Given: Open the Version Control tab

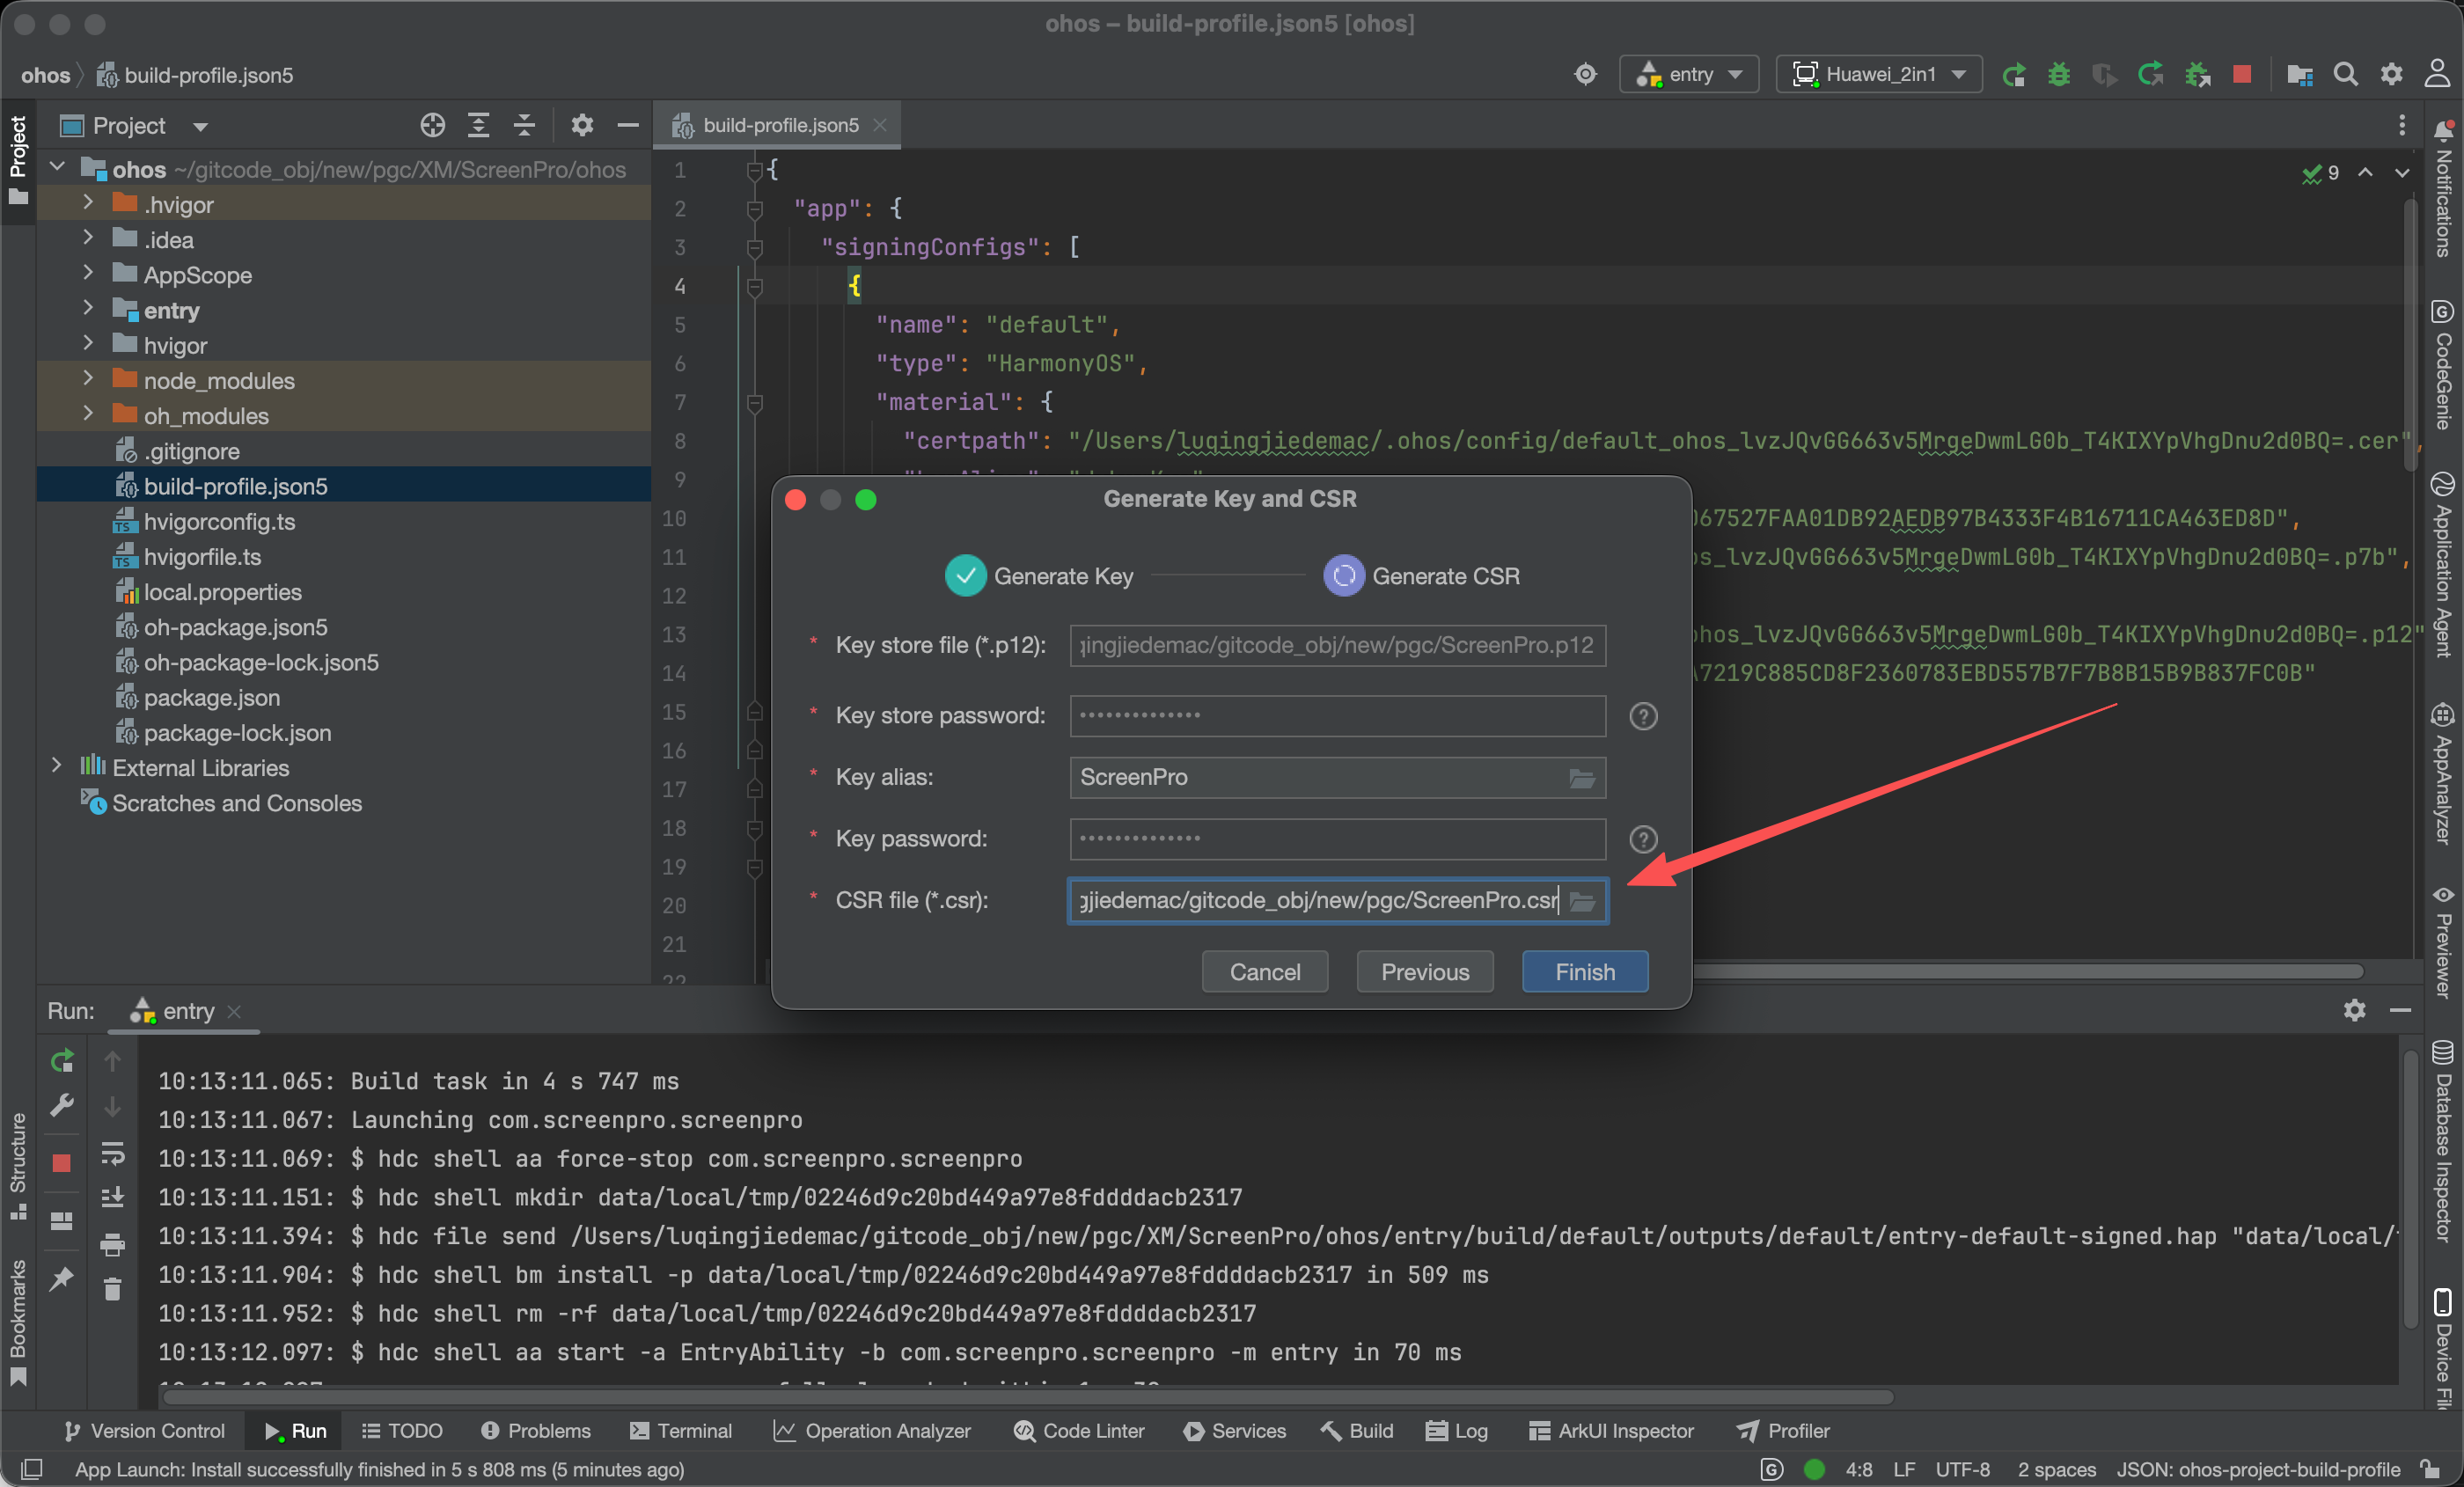Looking at the screenshot, I should (144, 1431).
